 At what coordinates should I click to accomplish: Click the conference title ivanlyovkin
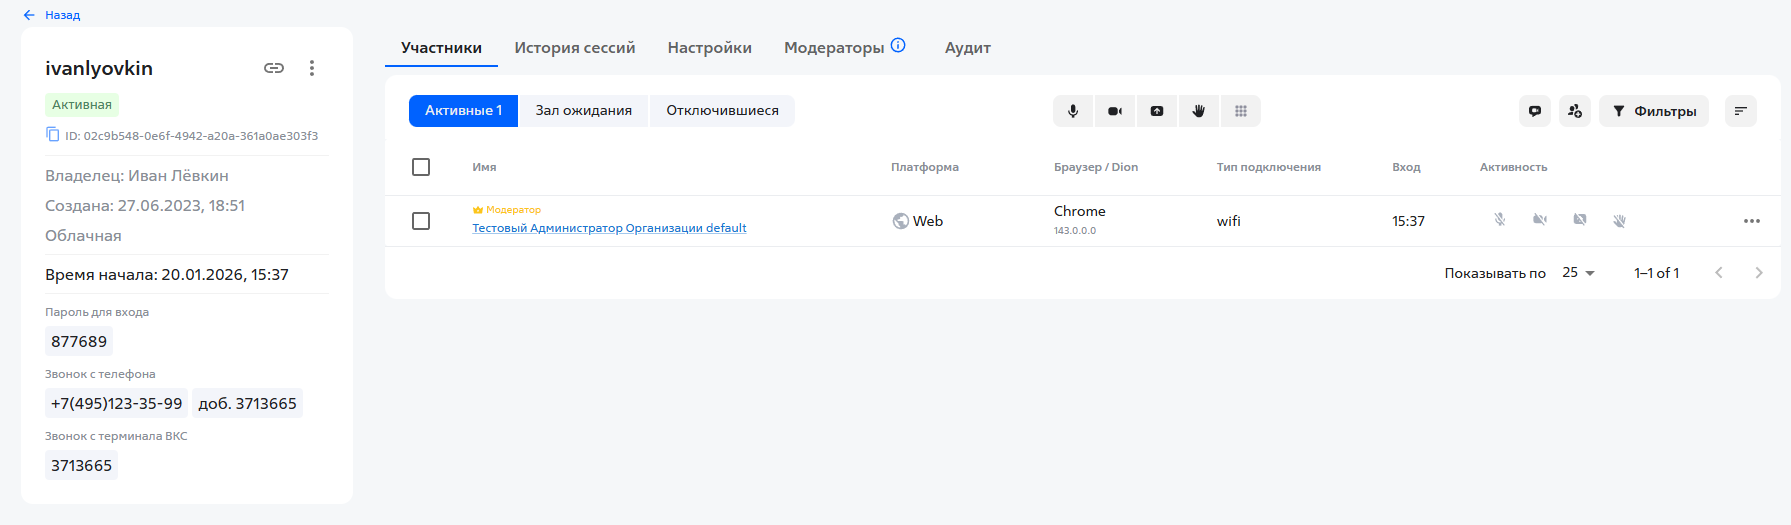pos(99,68)
